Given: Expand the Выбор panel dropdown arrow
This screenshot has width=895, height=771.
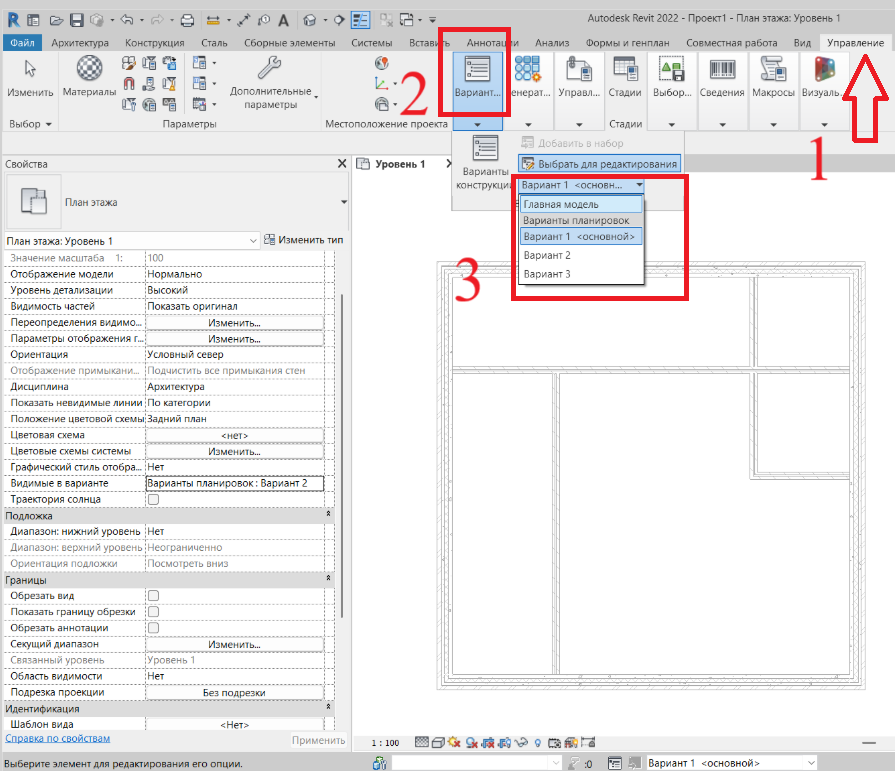Looking at the screenshot, I should [x=49, y=124].
